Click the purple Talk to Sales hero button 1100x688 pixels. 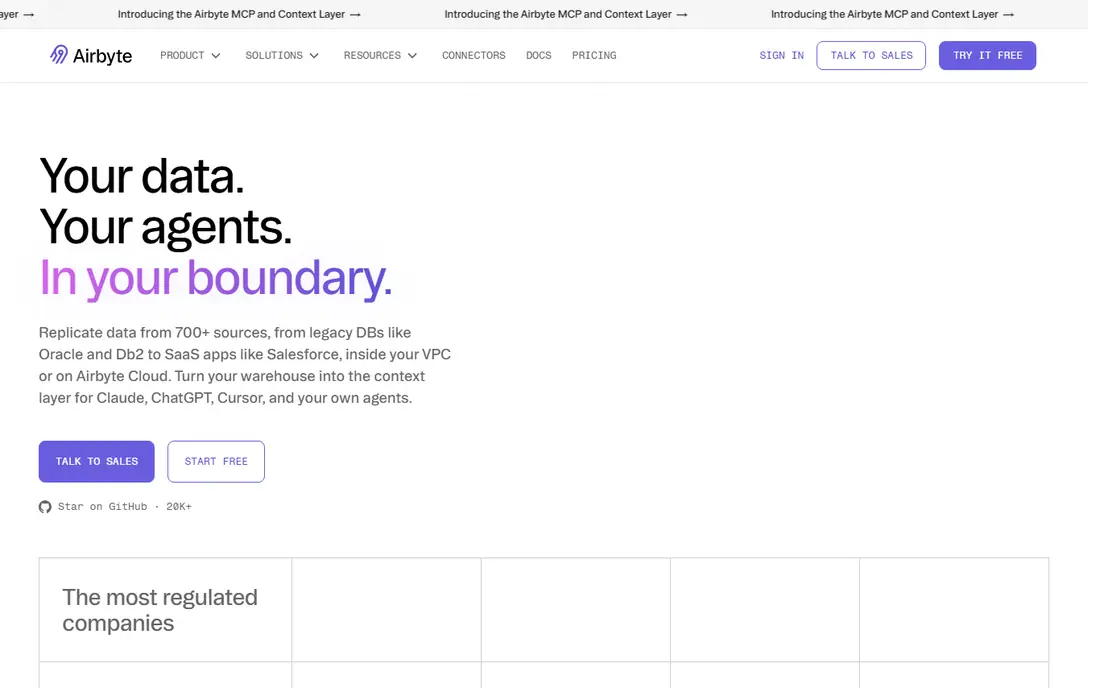[x=97, y=461]
